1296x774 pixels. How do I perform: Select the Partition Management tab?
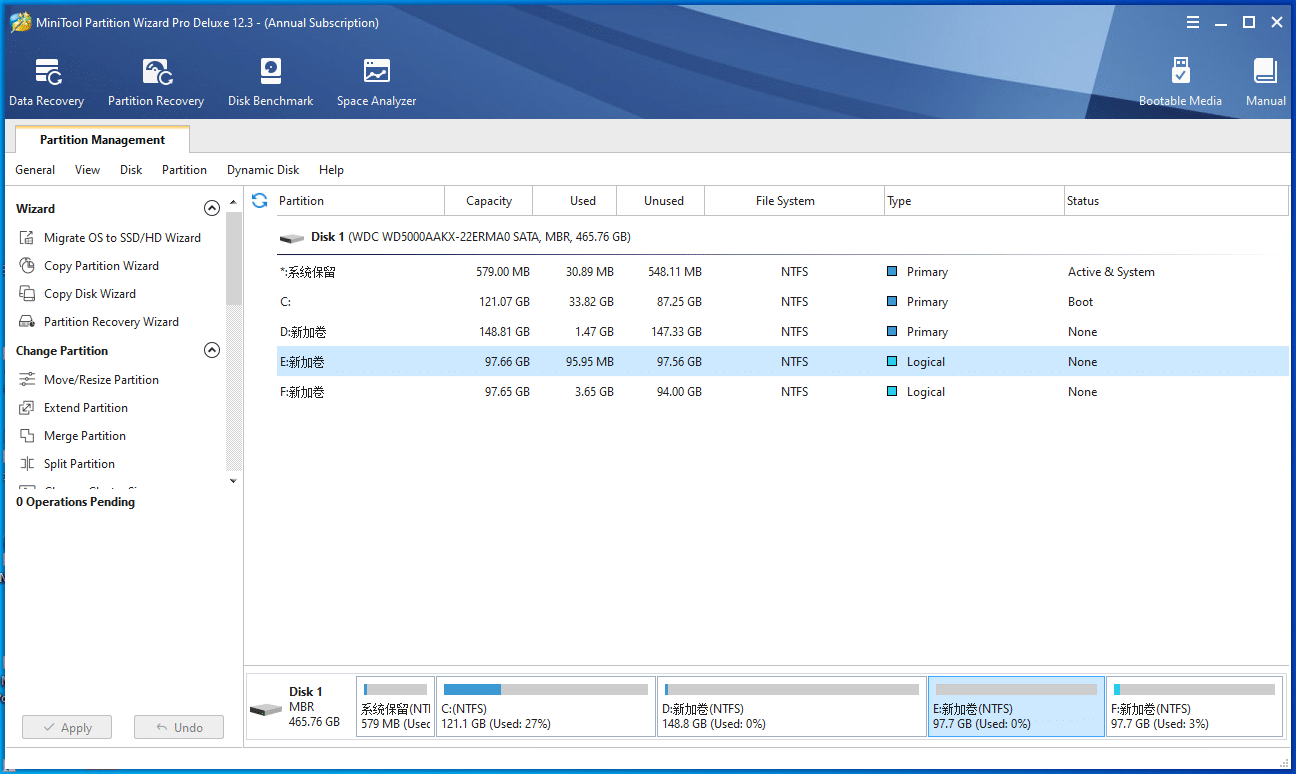(102, 140)
